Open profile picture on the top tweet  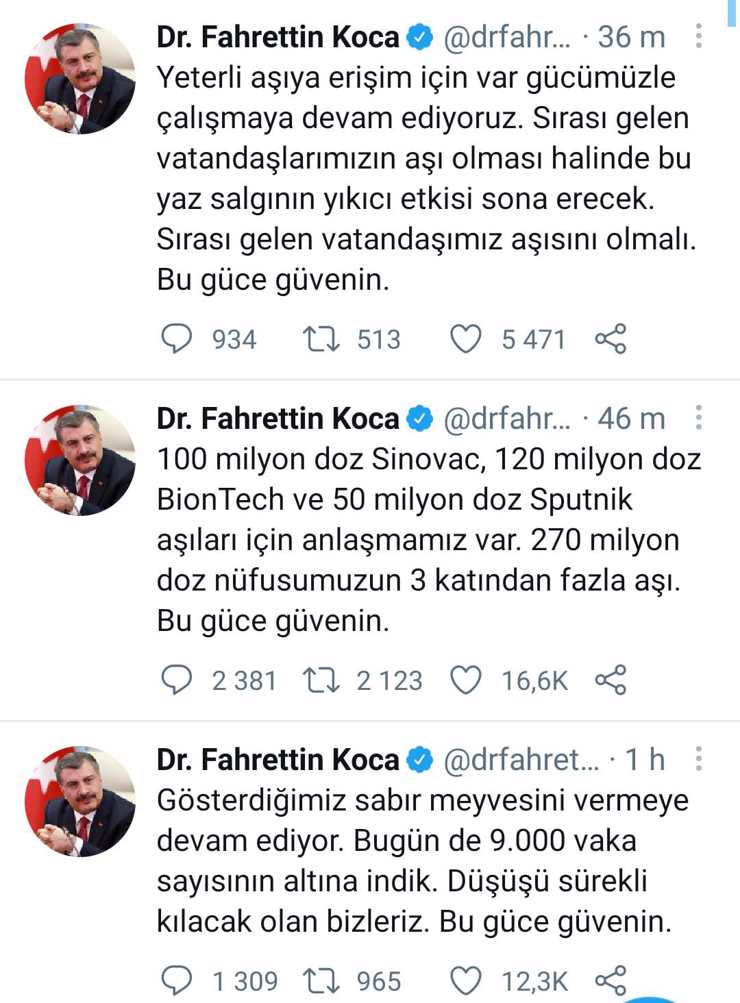tap(80, 80)
